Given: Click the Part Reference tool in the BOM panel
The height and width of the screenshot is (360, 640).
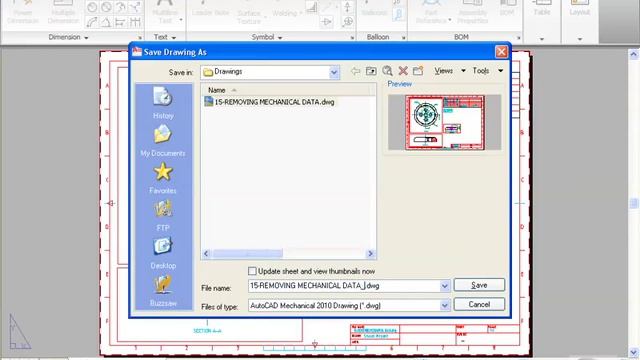Looking at the screenshot, I should tap(431, 12).
